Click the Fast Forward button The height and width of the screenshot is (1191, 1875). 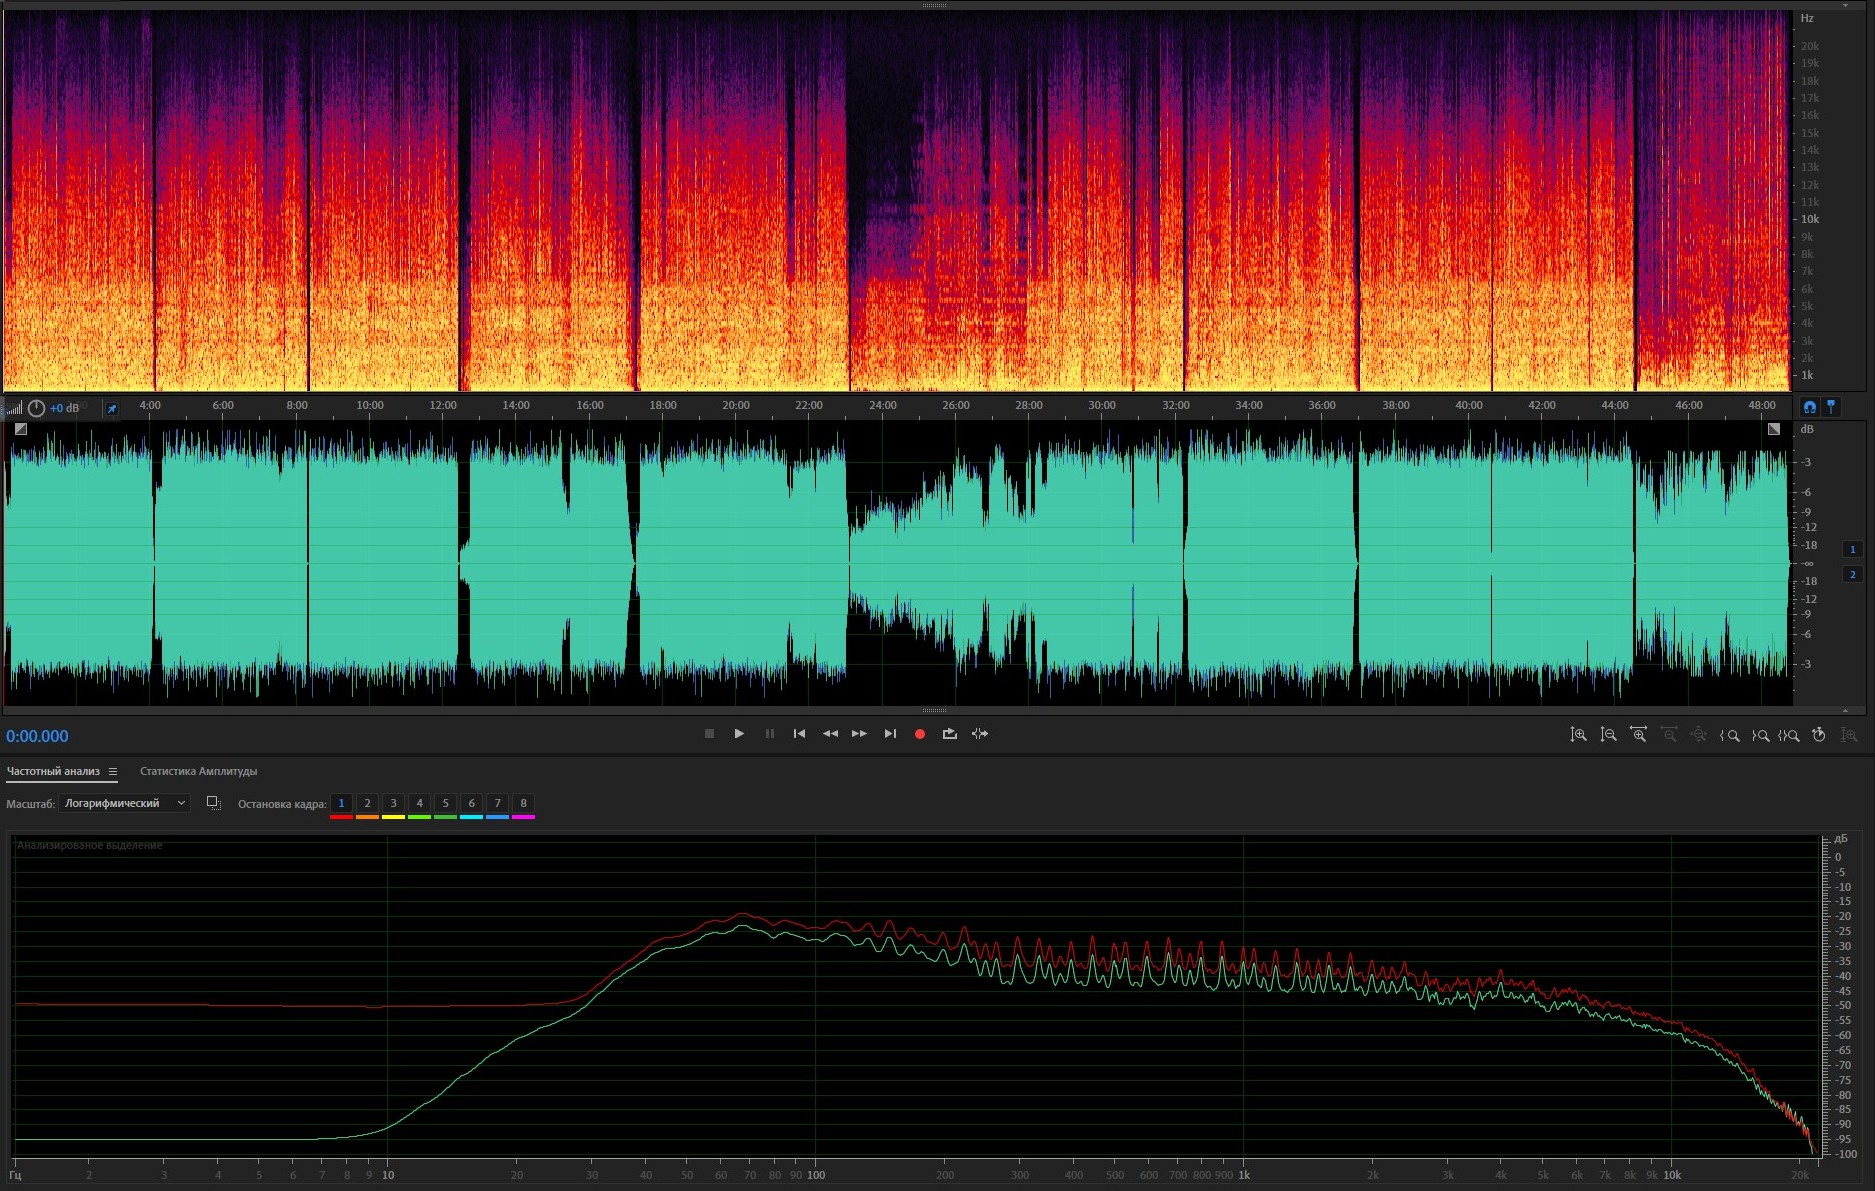coord(859,734)
